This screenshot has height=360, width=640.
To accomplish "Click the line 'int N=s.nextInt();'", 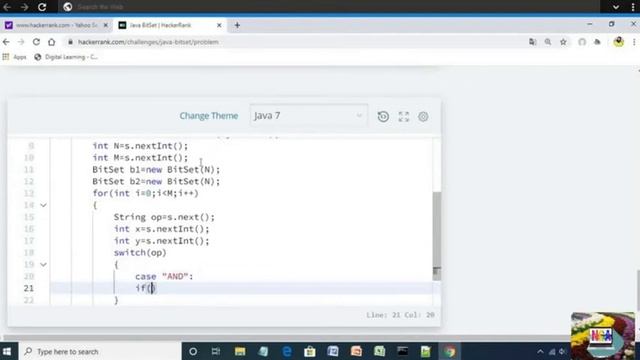I will pyautogui.click(x=140, y=146).
